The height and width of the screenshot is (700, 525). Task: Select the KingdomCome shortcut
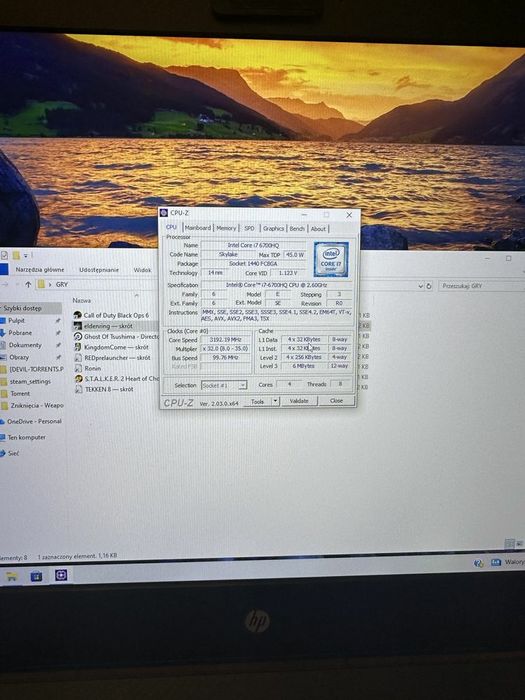pyautogui.click(x=111, y=347)
